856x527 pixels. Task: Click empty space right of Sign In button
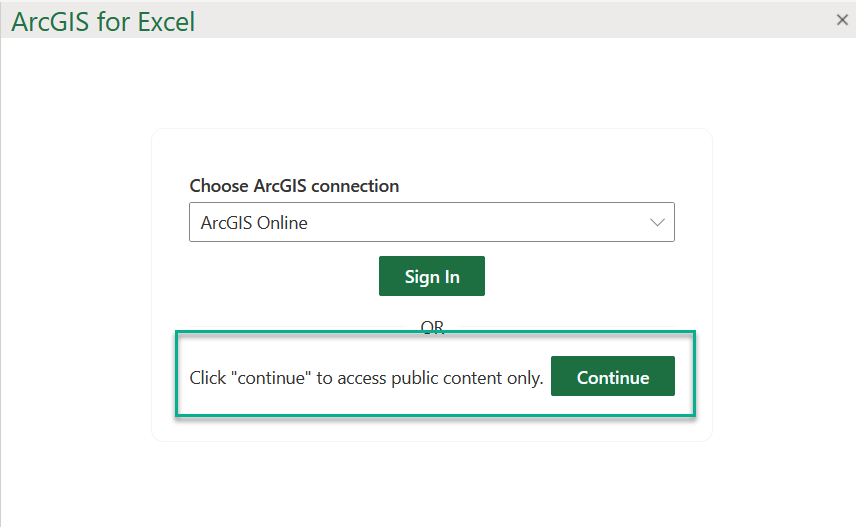[580, 277]
